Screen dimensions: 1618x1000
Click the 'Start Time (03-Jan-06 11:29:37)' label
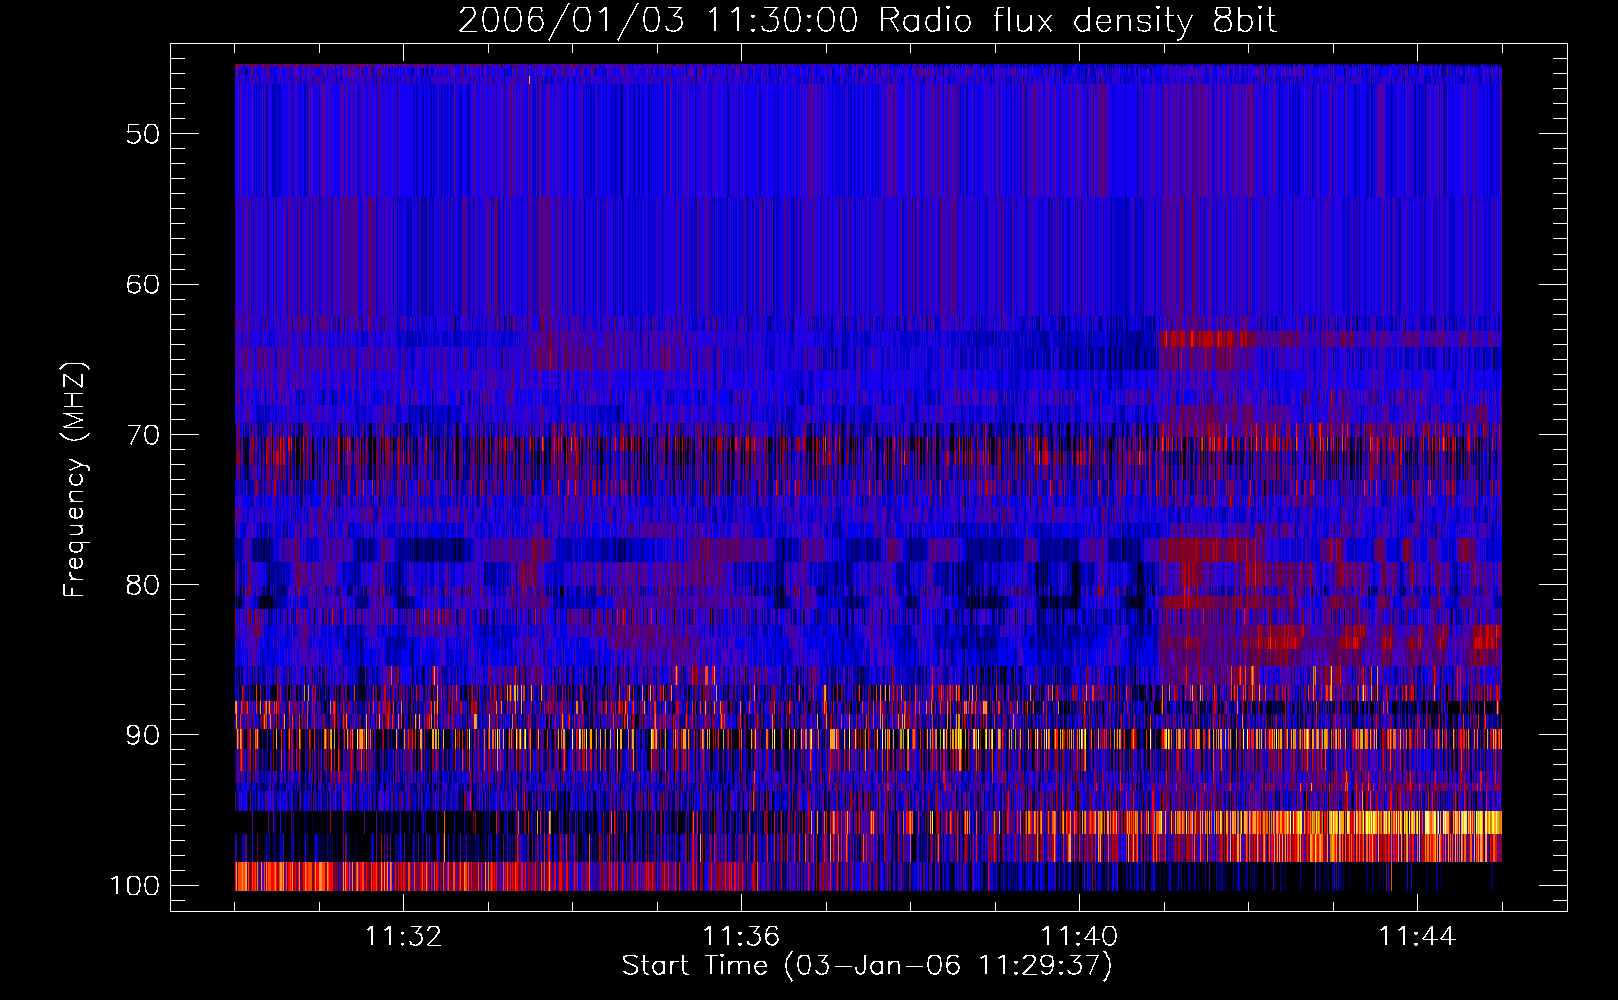point(867,966)
